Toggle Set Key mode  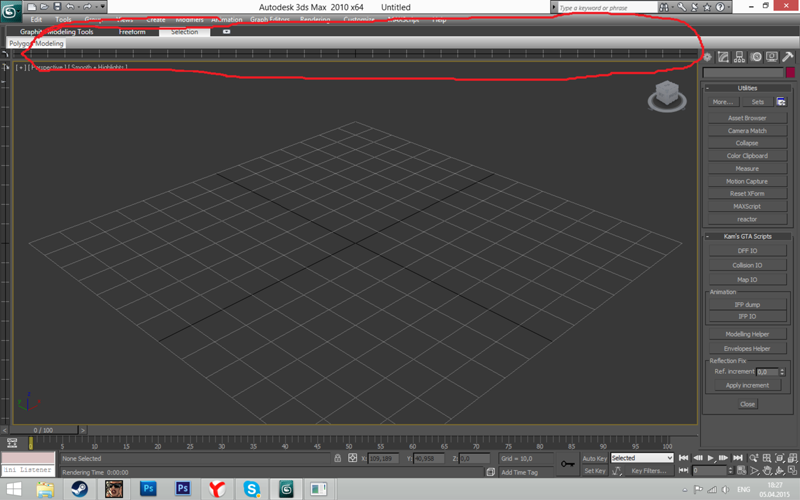click(594, 471)
